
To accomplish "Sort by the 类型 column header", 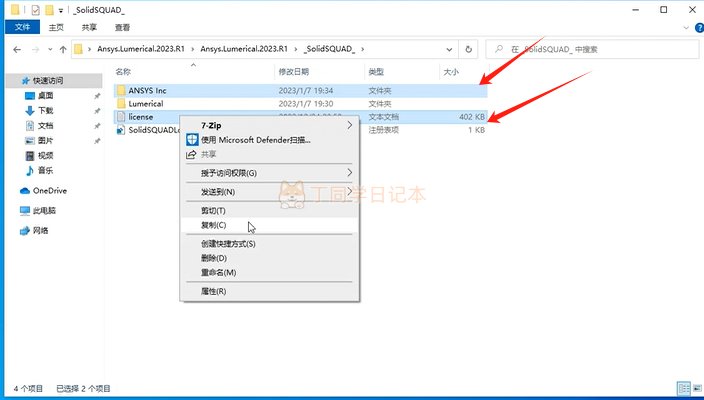I will click(x=376, y=71).
